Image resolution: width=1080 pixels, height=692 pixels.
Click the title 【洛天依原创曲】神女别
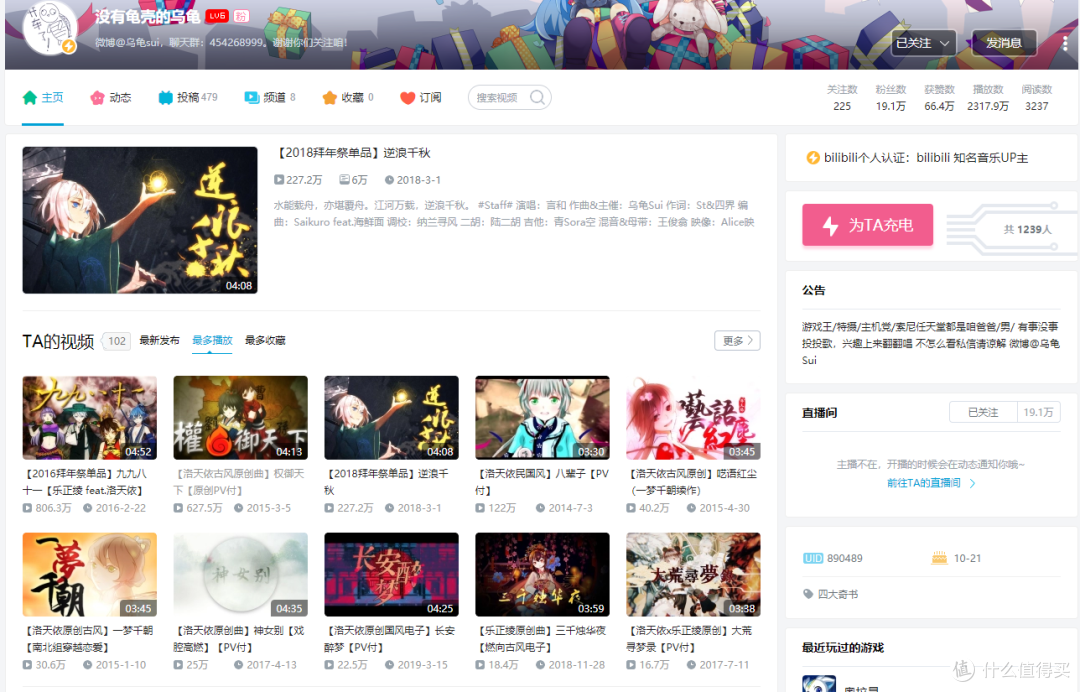(239, 639)
